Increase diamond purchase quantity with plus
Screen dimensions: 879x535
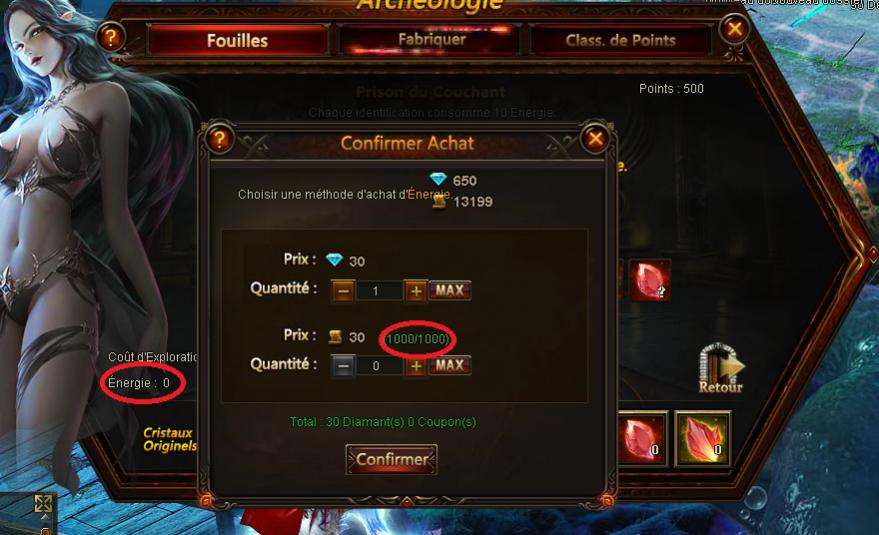(x=415, y=290)
